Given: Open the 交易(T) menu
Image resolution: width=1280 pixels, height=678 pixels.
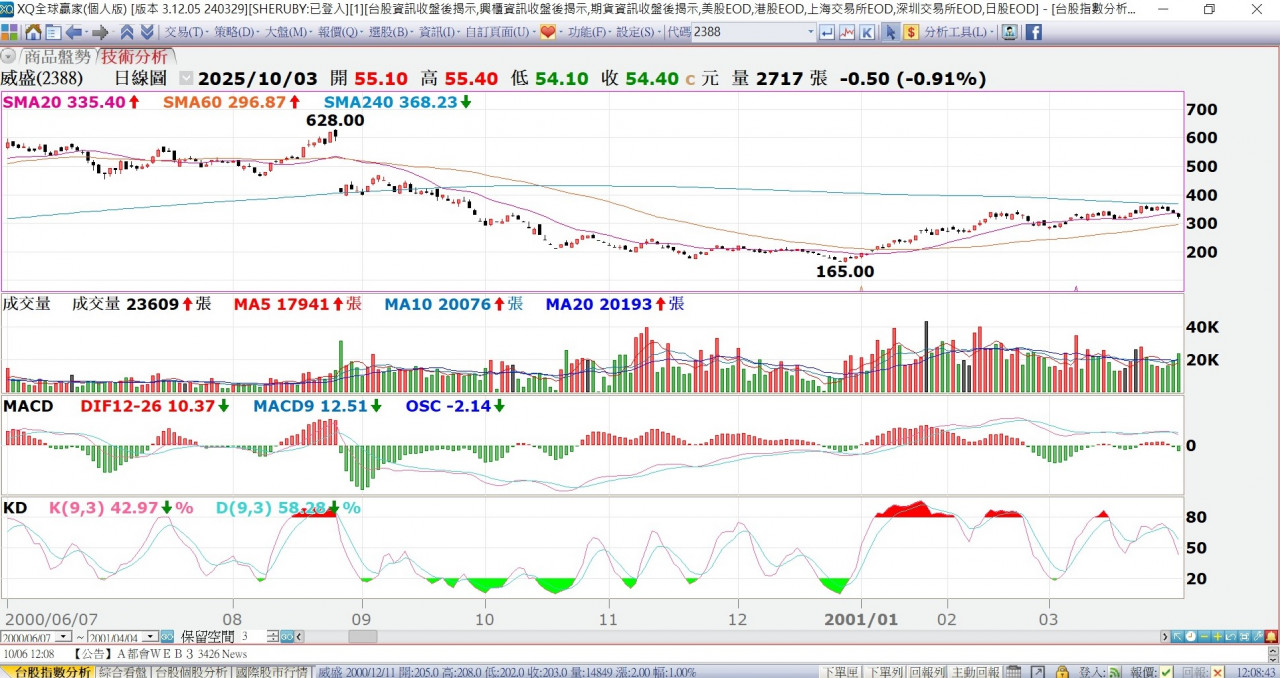Looking at the screenshot, I should [184, 32].
